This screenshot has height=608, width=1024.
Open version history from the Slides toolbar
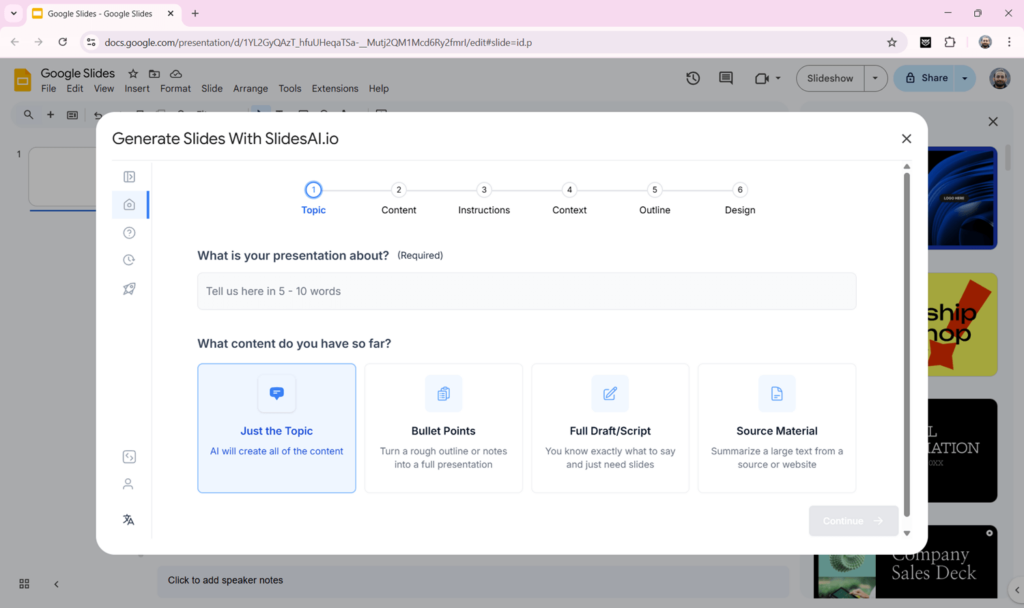[692, 77]
